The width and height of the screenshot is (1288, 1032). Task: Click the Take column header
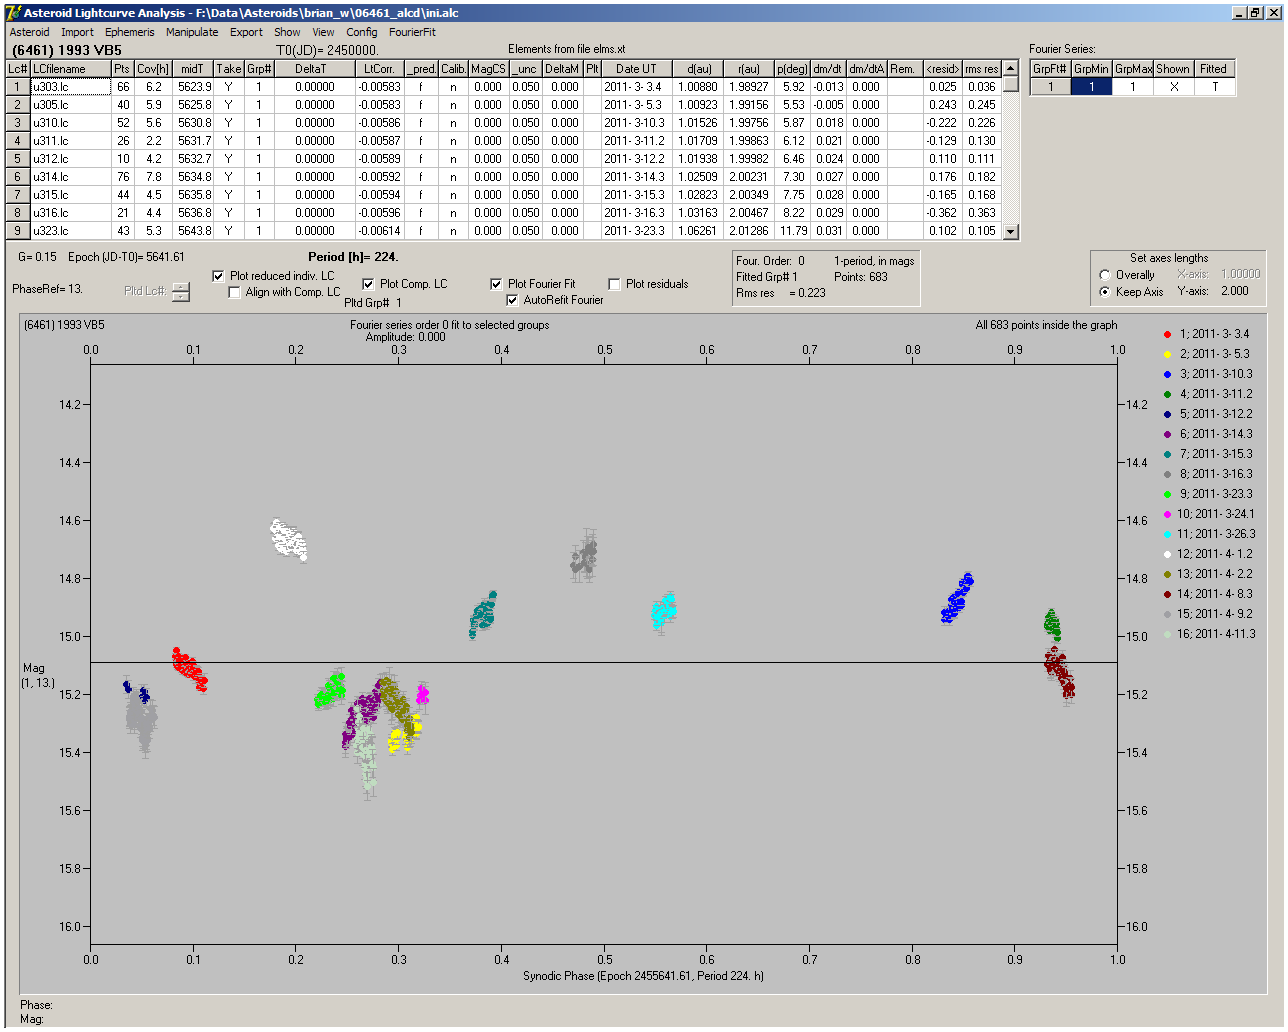[229, 69]
